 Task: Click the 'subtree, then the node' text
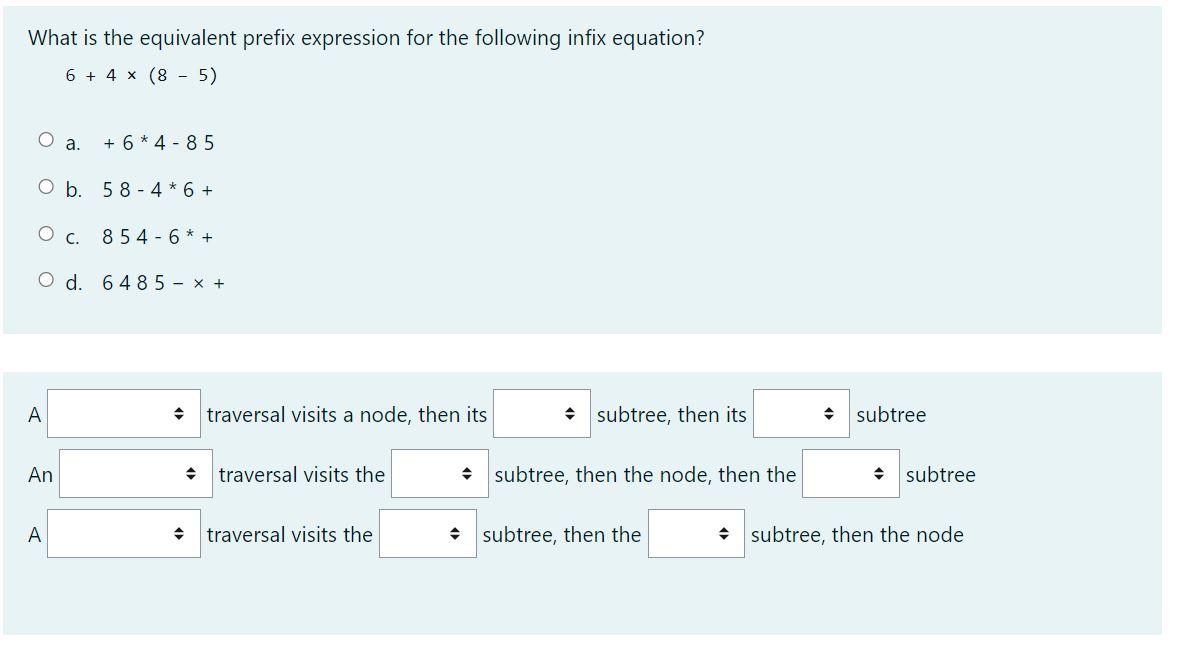[x=857, y=535]
